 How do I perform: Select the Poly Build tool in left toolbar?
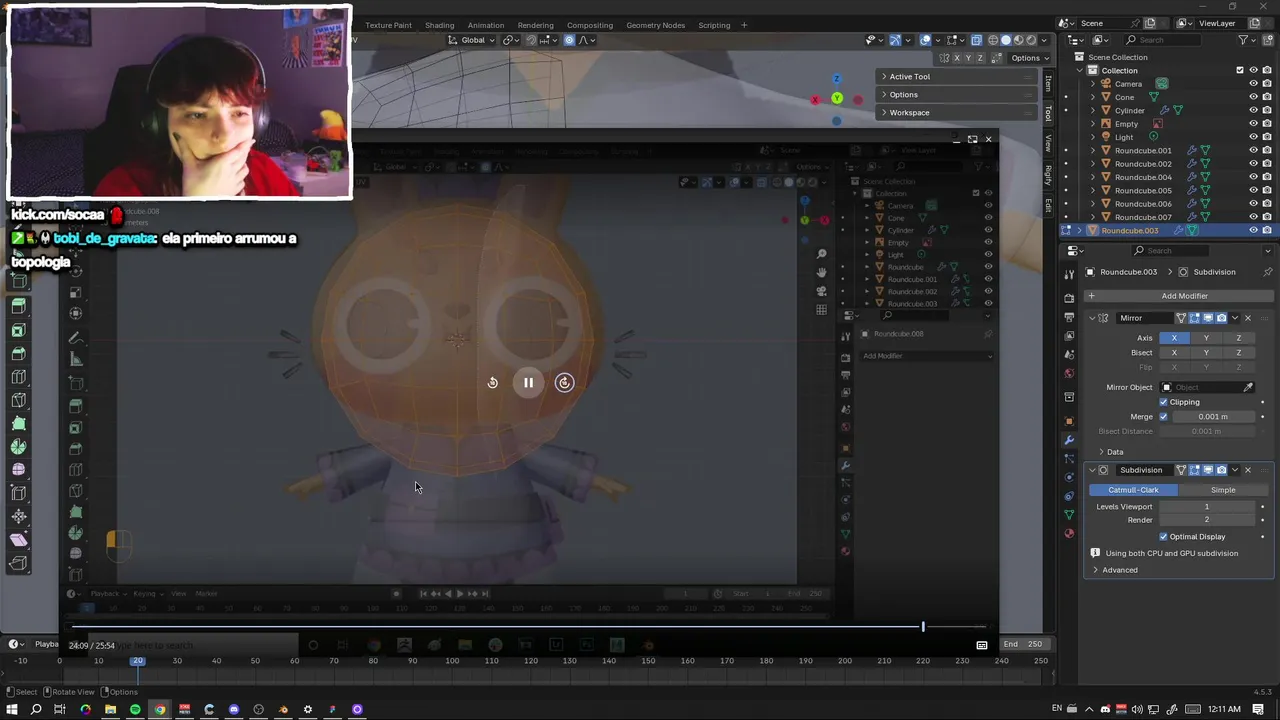(18, 424)
